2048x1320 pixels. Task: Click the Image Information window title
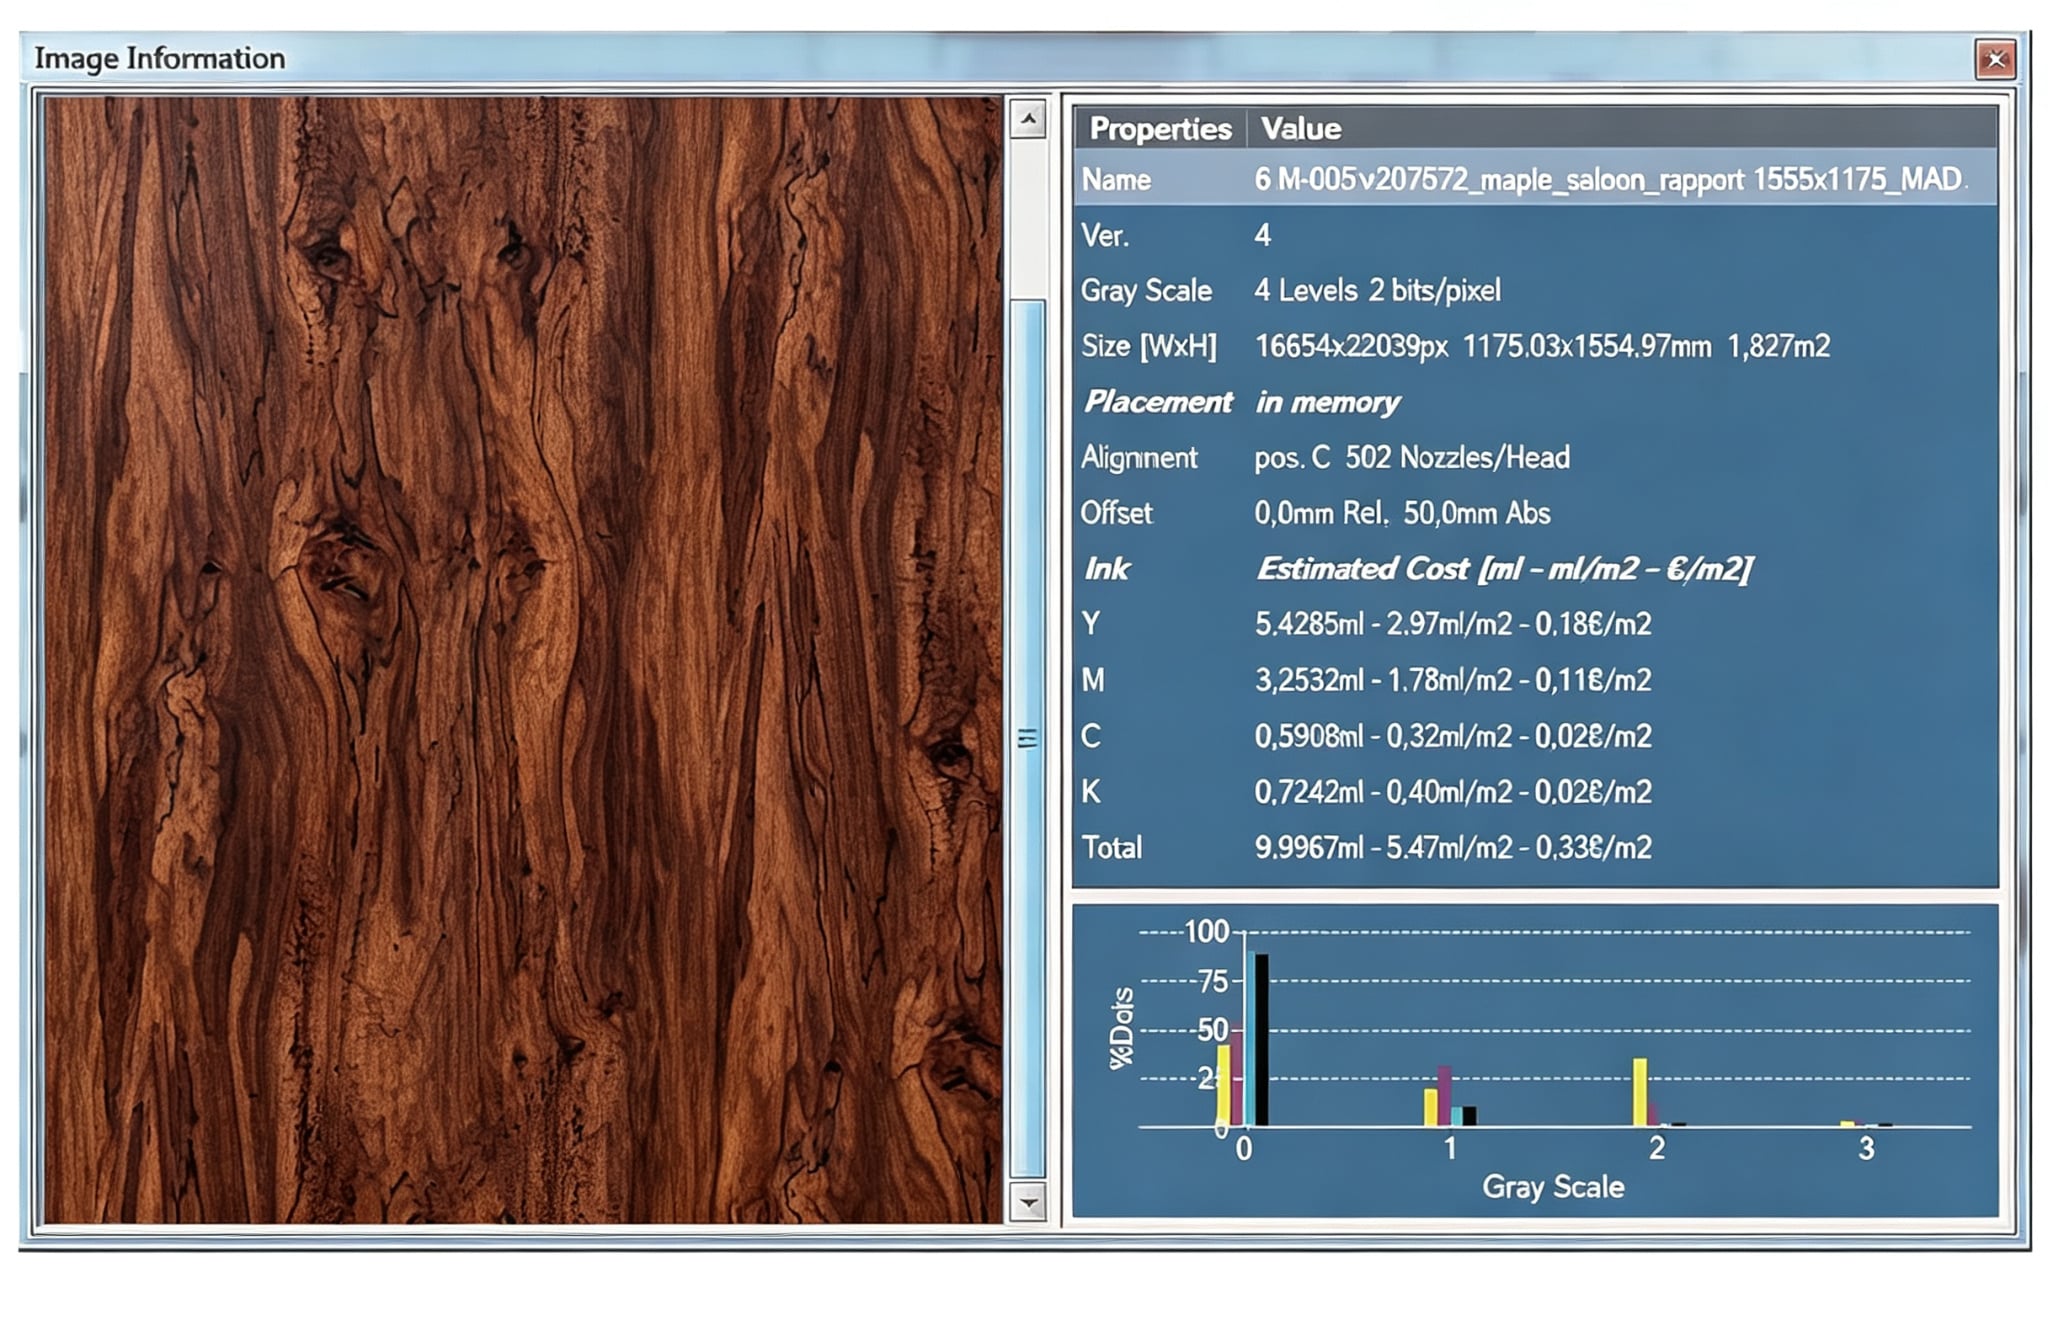tap(160, 59)
